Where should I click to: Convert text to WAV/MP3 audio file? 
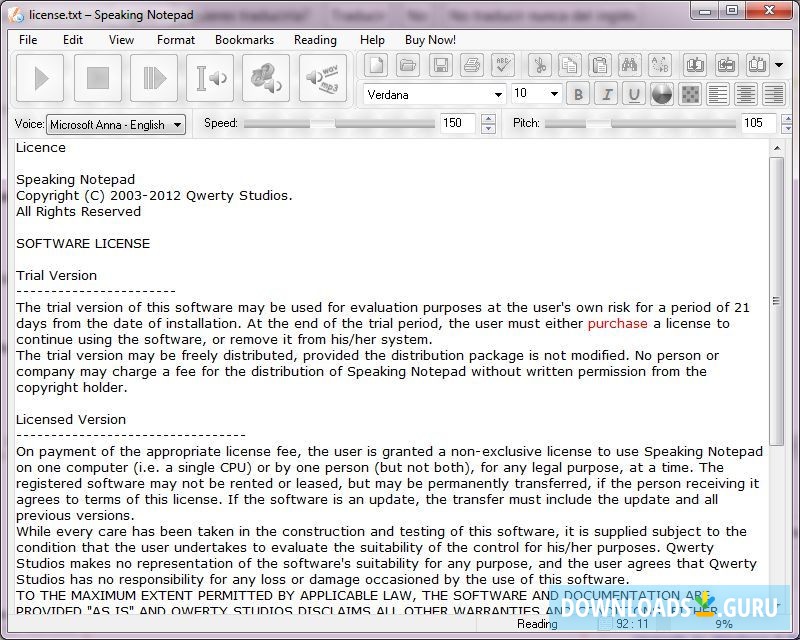click(x=322, y=78)
